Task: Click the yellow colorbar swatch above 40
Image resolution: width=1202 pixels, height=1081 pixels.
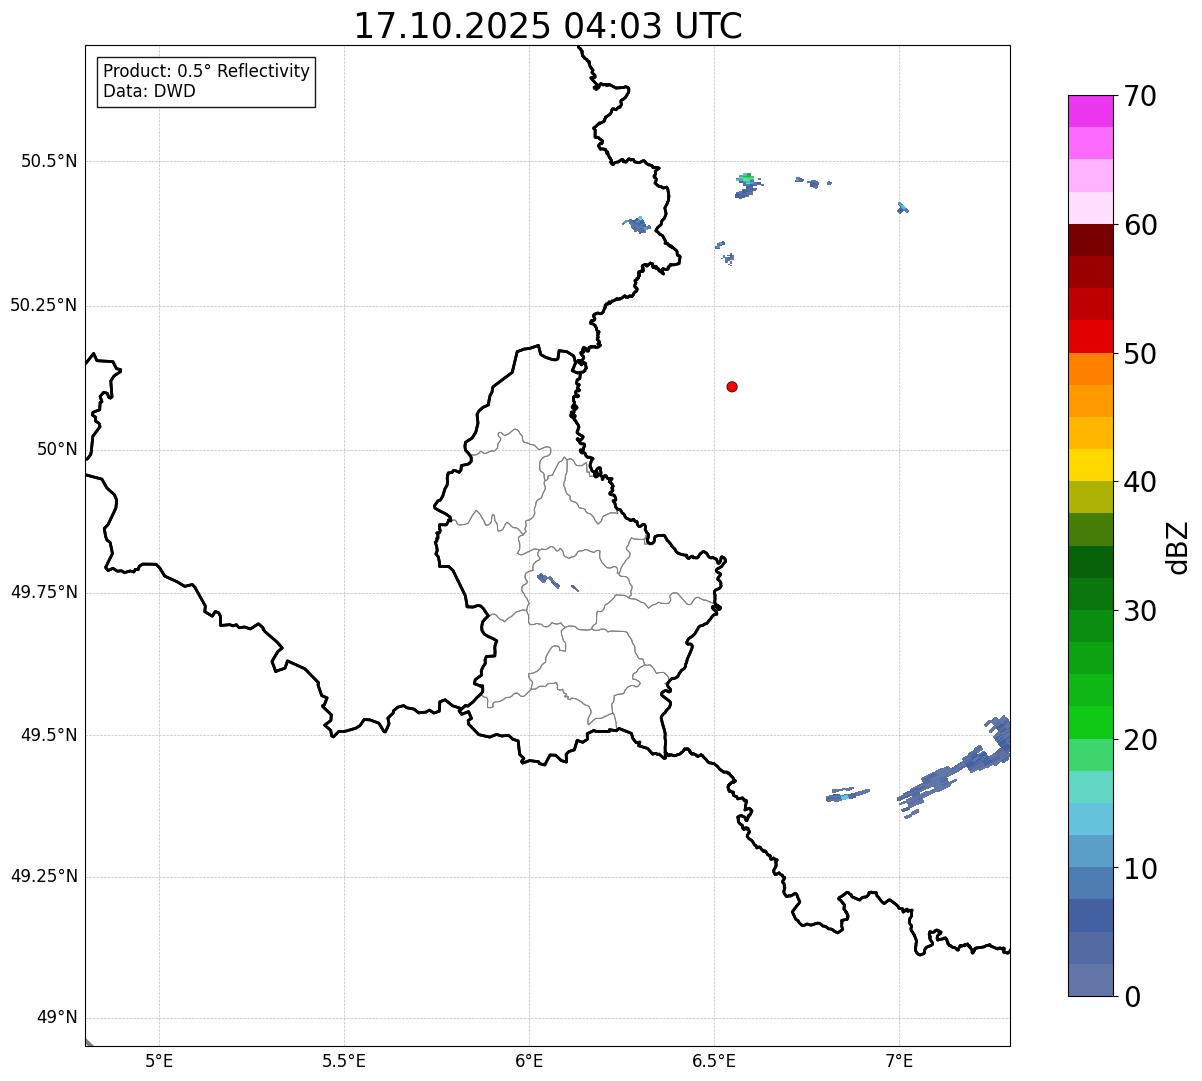Action: 1090,465
